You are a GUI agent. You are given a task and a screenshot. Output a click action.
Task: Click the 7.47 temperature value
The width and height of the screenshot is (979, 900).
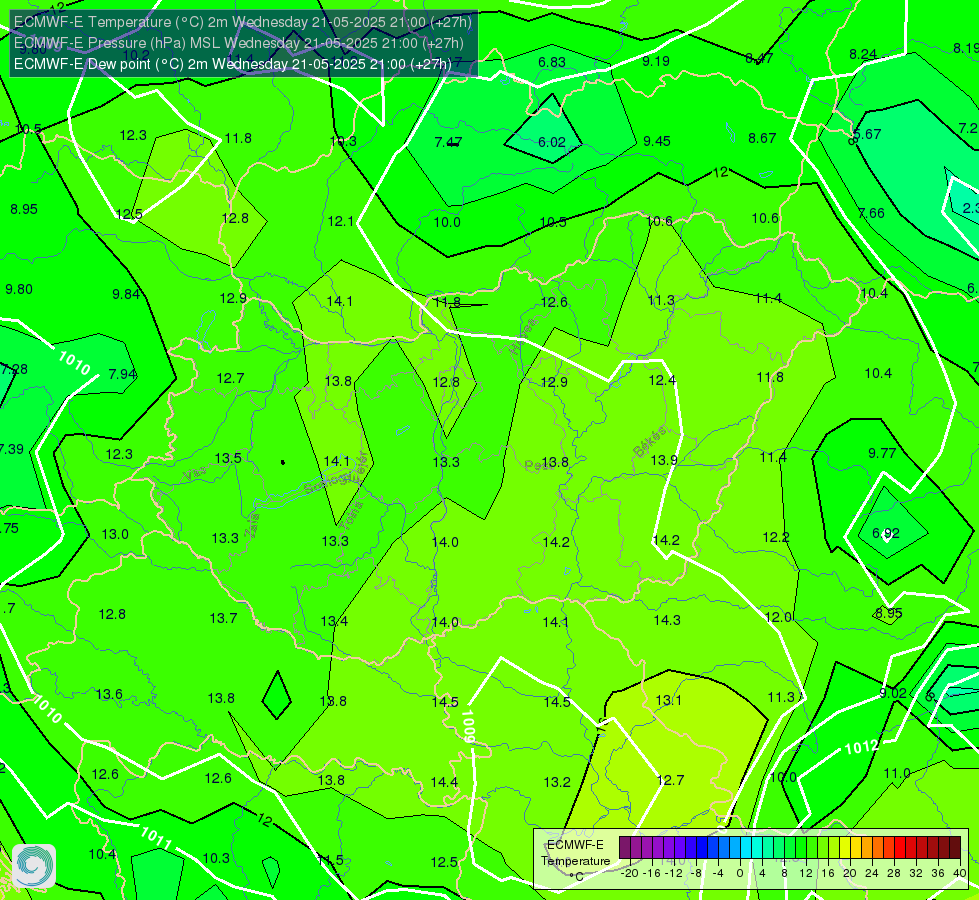point(448,142)
